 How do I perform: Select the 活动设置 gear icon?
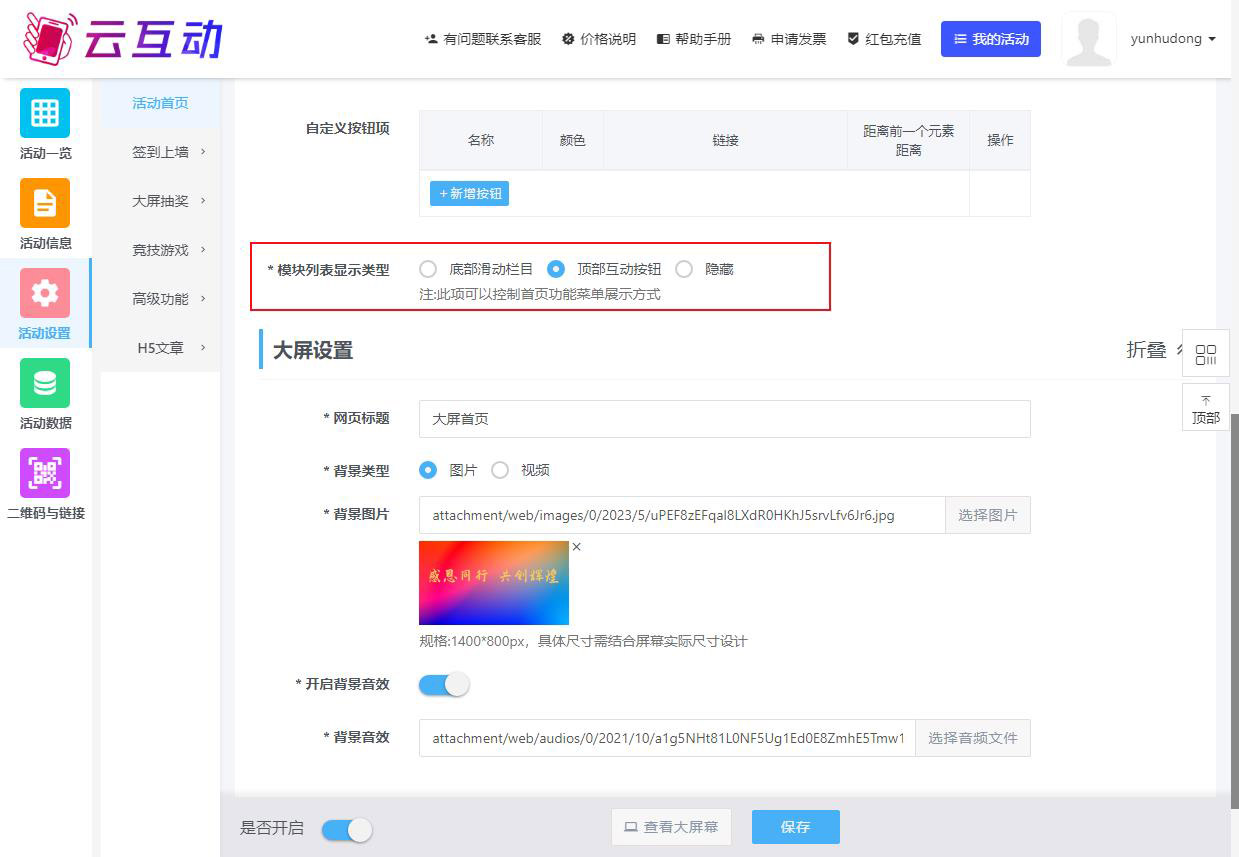coord(45,293)
